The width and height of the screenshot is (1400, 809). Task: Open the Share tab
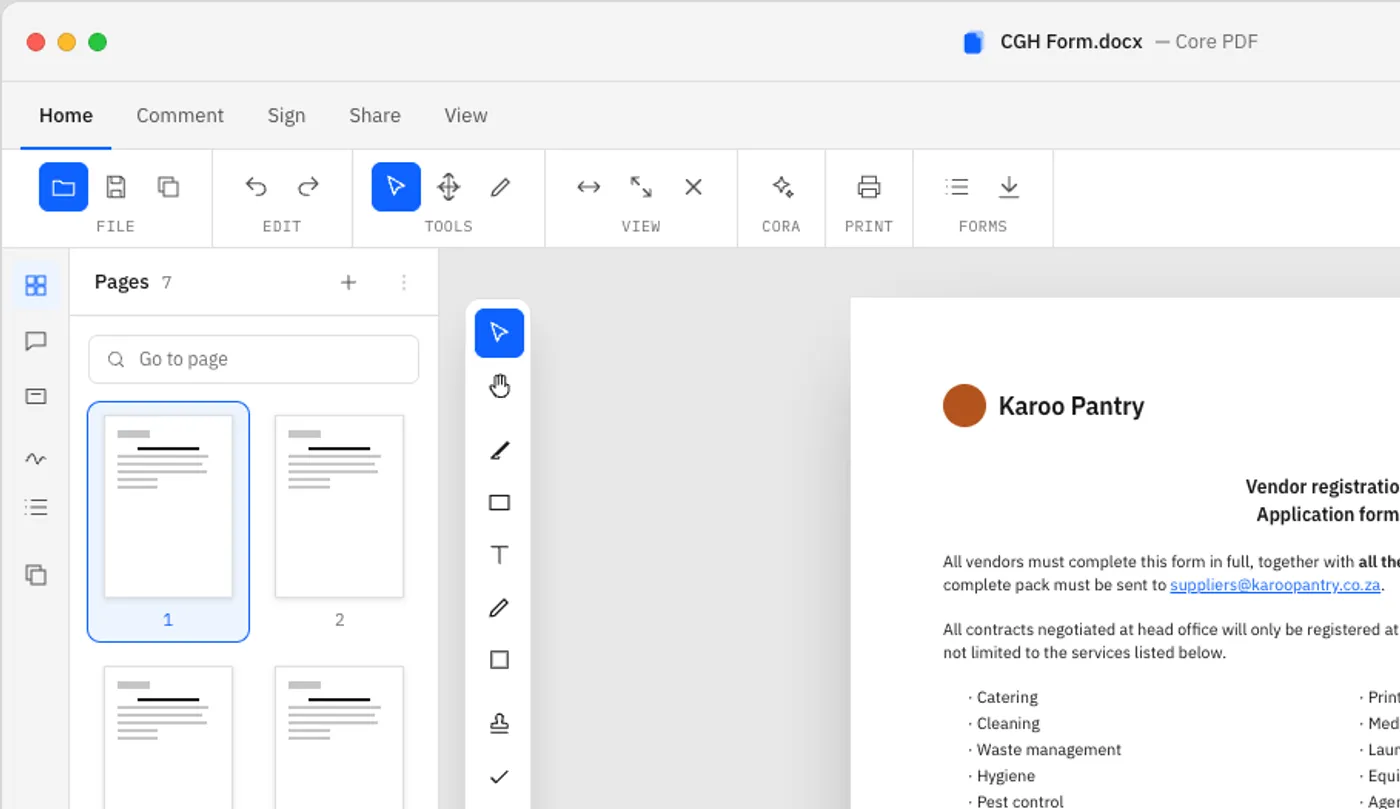pos(375,115)
